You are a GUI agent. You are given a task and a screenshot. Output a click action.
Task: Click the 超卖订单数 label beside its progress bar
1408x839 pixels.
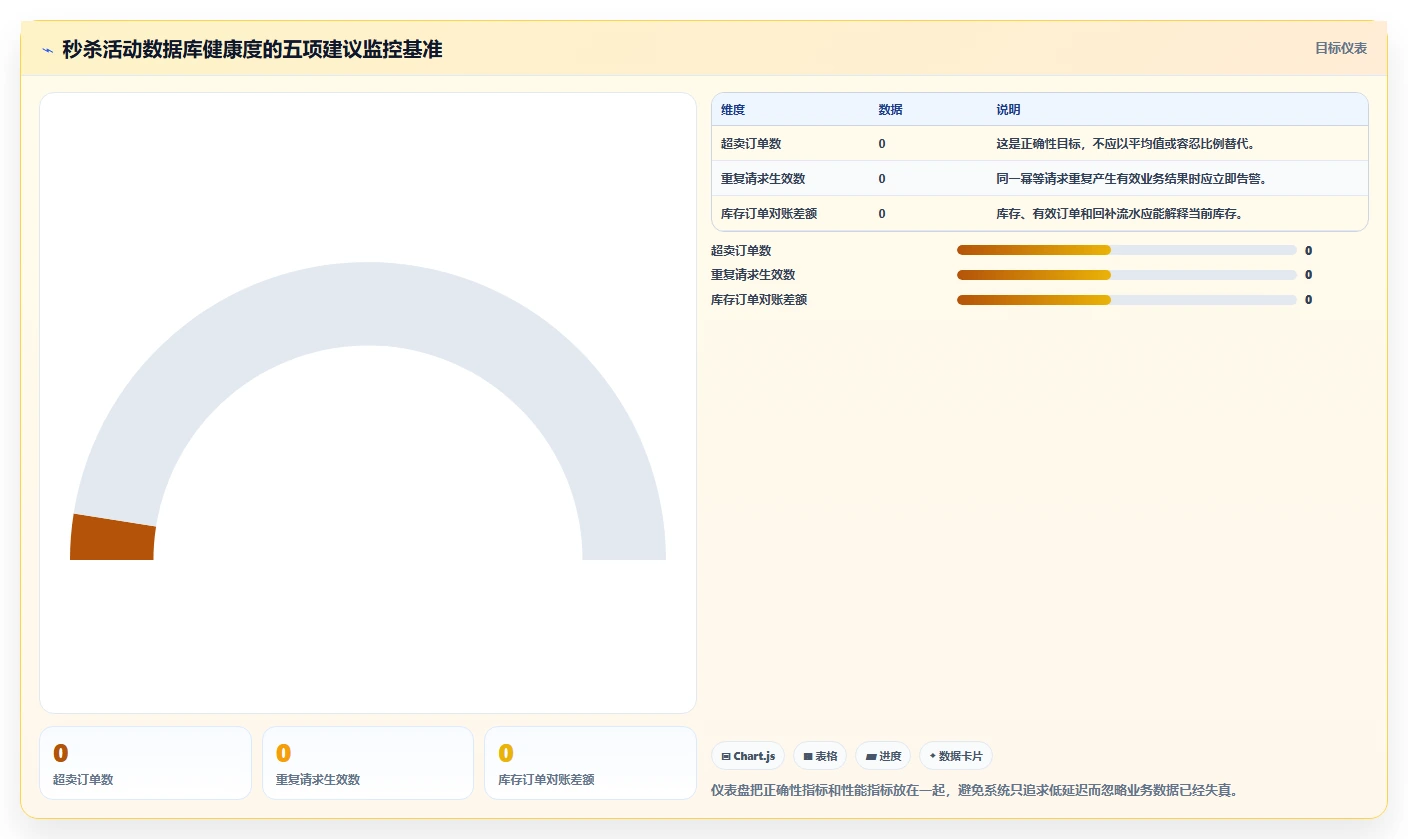coord(741,250)
